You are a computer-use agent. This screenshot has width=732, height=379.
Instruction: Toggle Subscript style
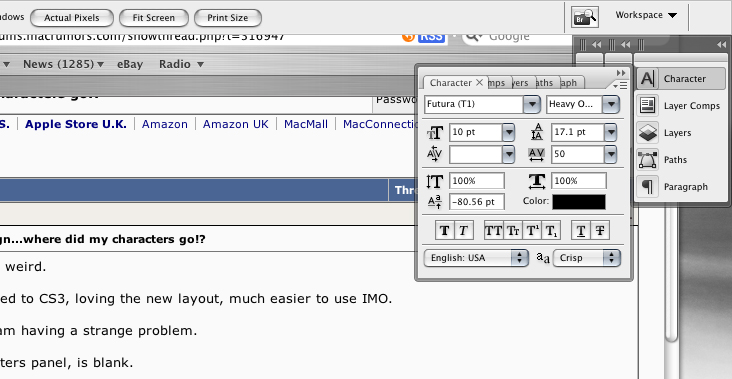click(x=551, y=230)
